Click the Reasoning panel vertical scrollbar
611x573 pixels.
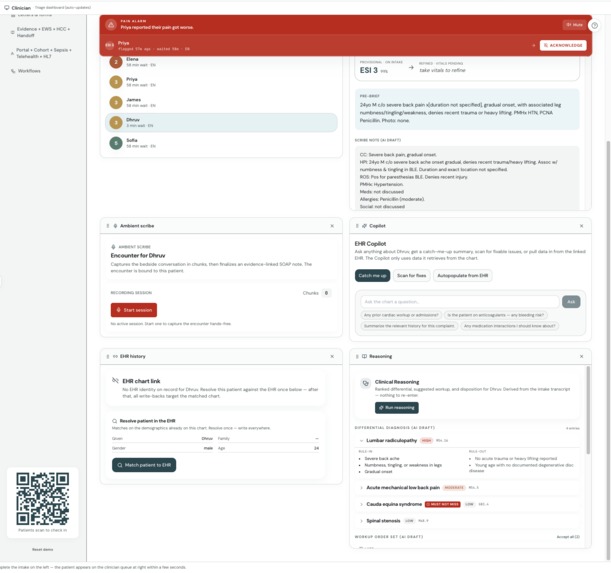point(588,410)
